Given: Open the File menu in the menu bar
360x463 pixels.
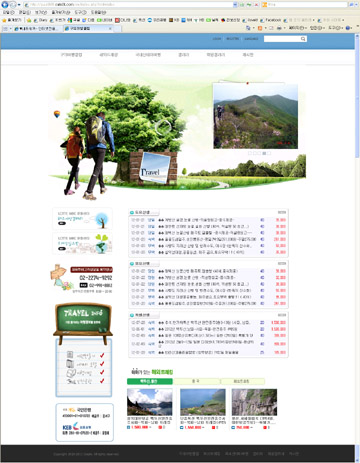Looking at the screenshot, I should pos(8,12).
